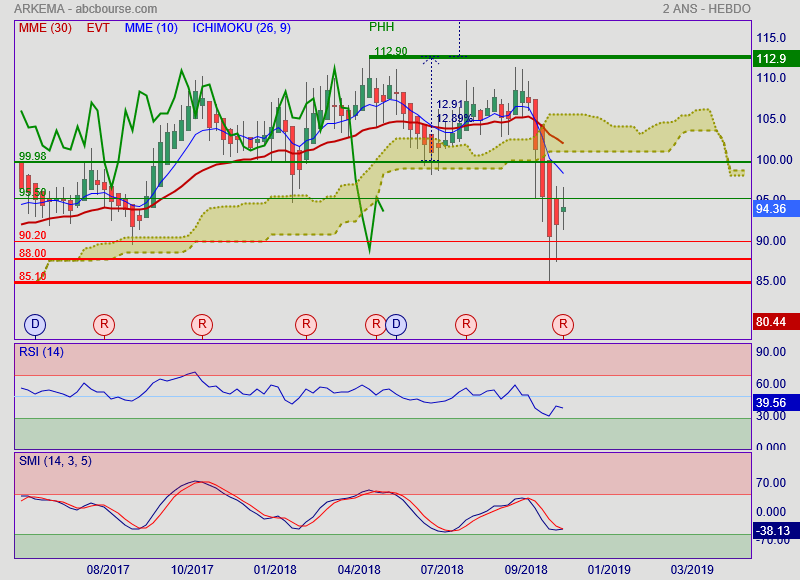This screenshot has height=580, width=800.
Task: Click the blue D marker above 04/2018
Action: pyautogui.click(x=396, y=324)
